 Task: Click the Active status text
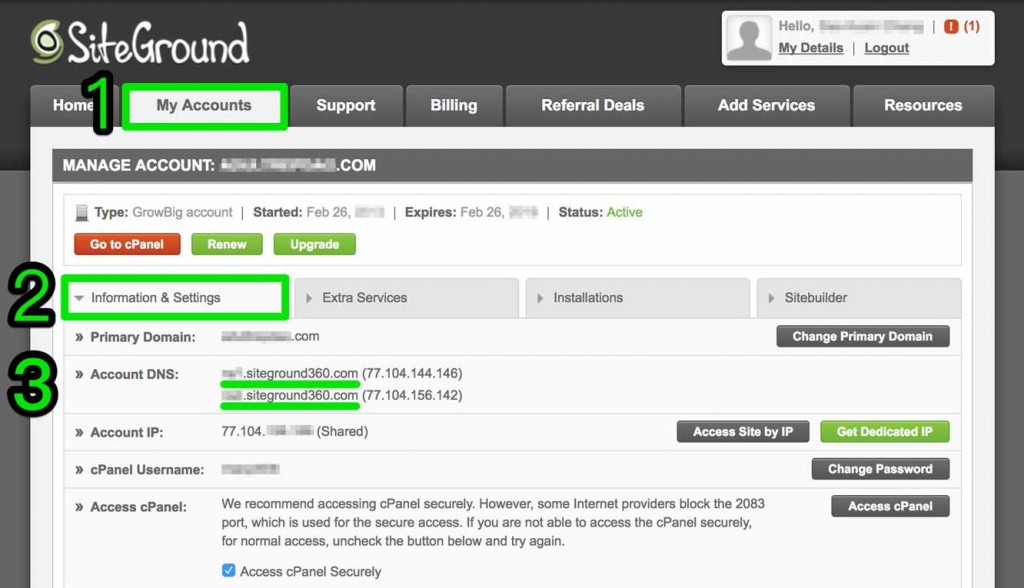tap(624, 212)
